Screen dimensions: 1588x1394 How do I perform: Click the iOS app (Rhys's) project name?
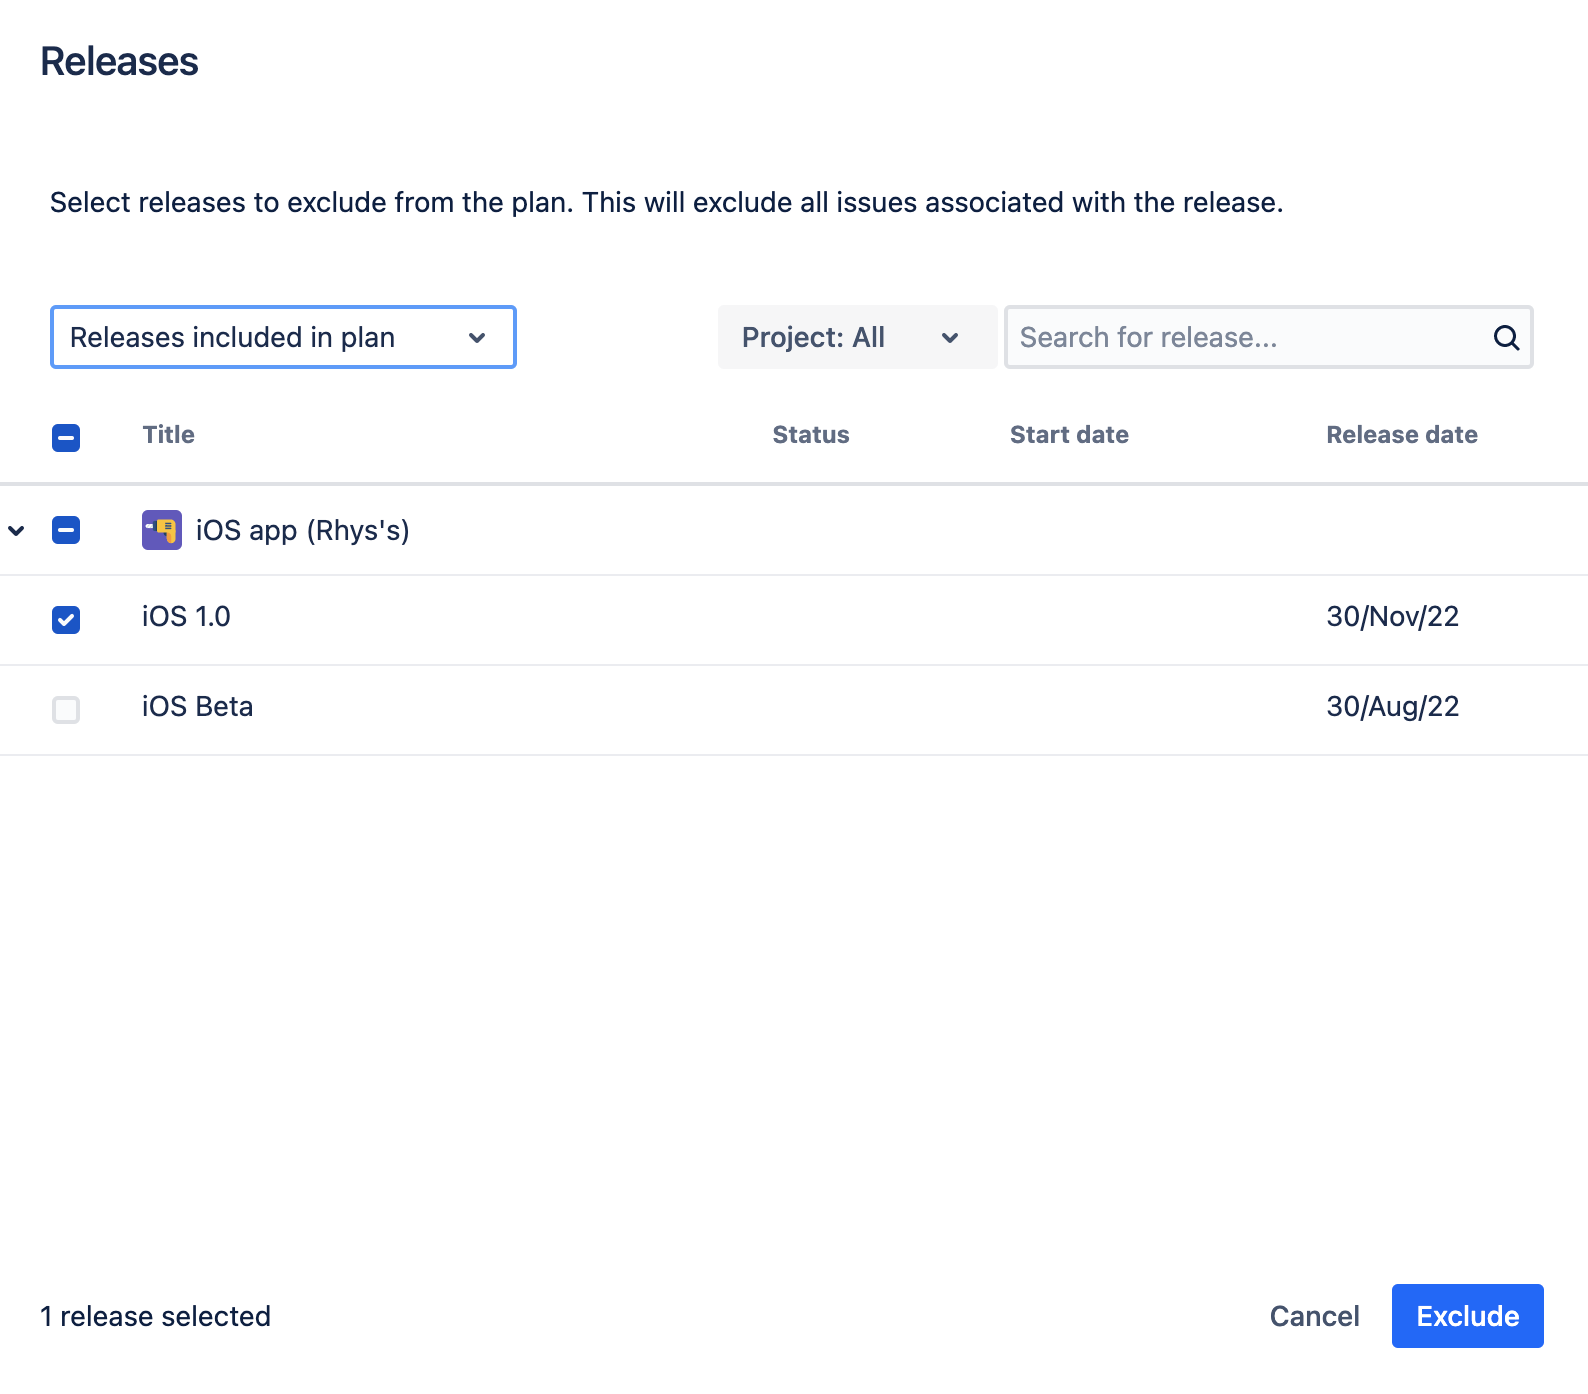point(302,530)
